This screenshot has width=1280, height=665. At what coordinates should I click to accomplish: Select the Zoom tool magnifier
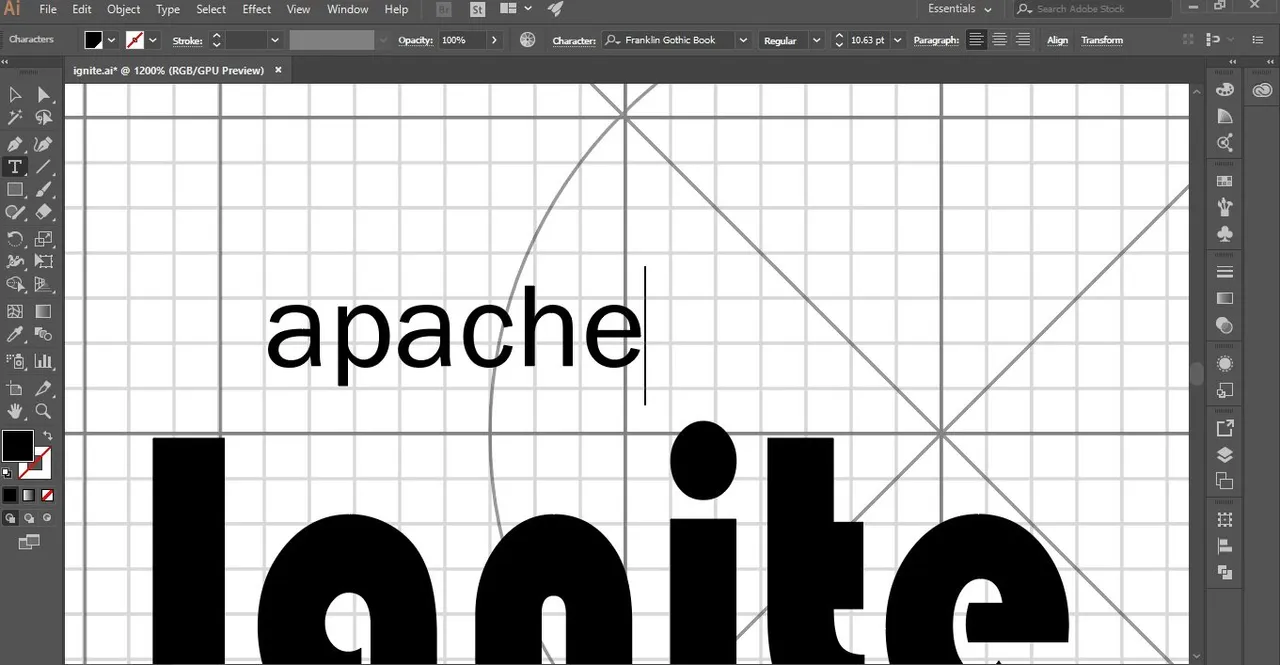pyautogui.click(x=43, y=411)
